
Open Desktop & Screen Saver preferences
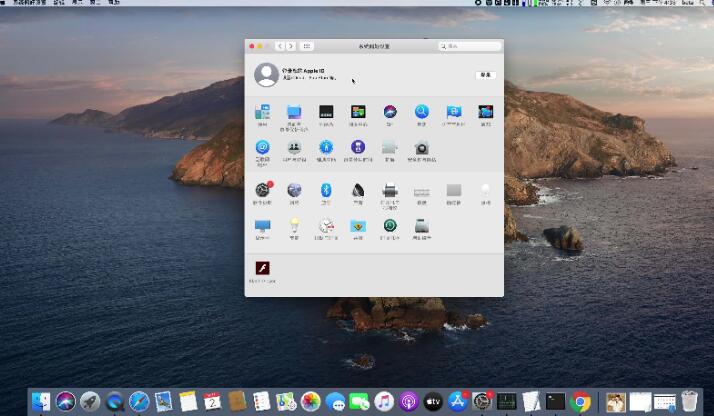pos(294,112)
